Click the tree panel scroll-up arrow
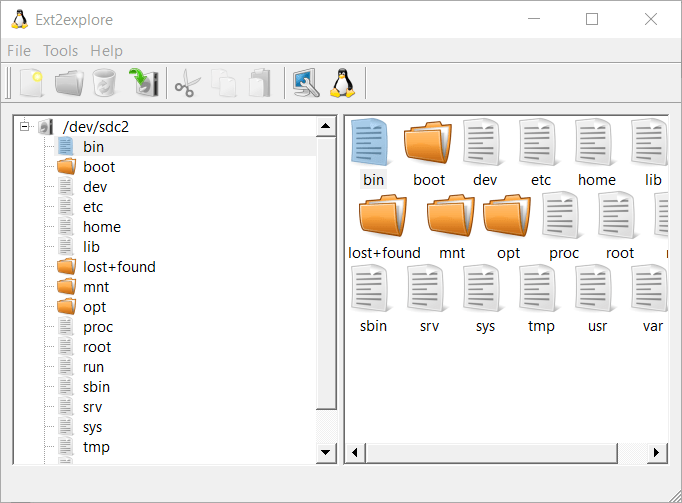This screenshot has width=682, height=503. 326,127
